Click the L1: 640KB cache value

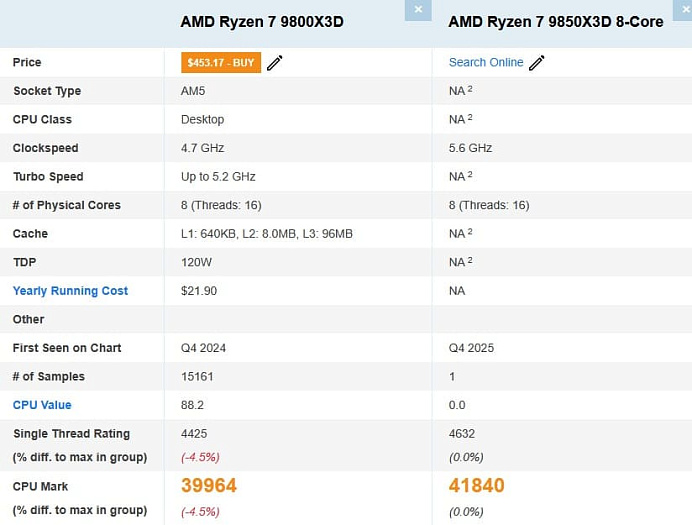tap(267, 234)
